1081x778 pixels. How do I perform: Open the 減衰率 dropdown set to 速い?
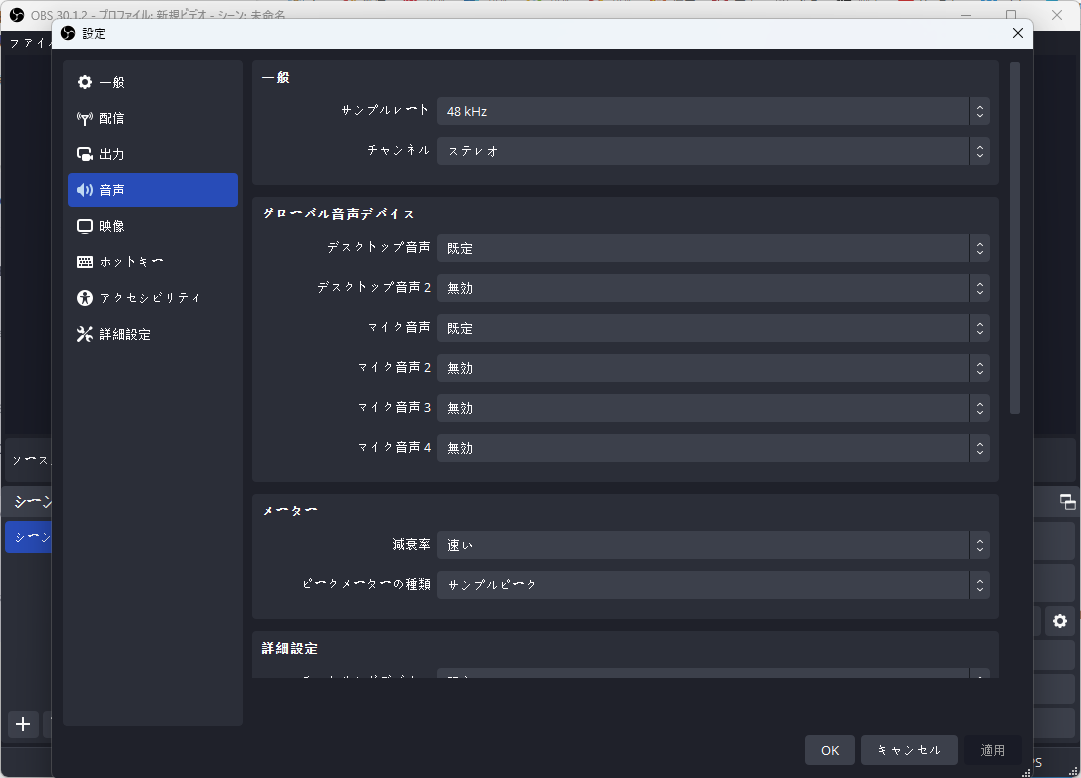click(x=712, y=545)
